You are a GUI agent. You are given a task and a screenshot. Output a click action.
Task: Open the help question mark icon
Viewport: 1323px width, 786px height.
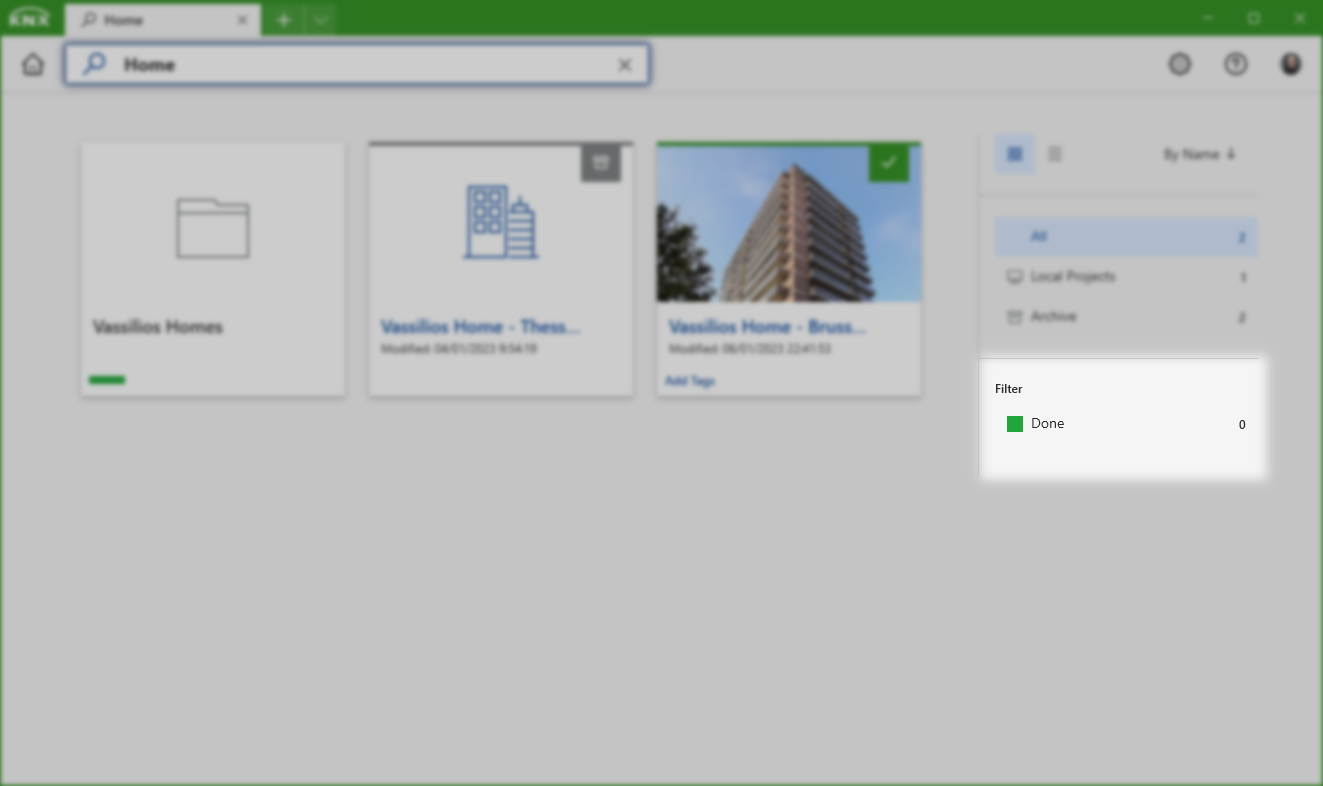pos(1236,65)
